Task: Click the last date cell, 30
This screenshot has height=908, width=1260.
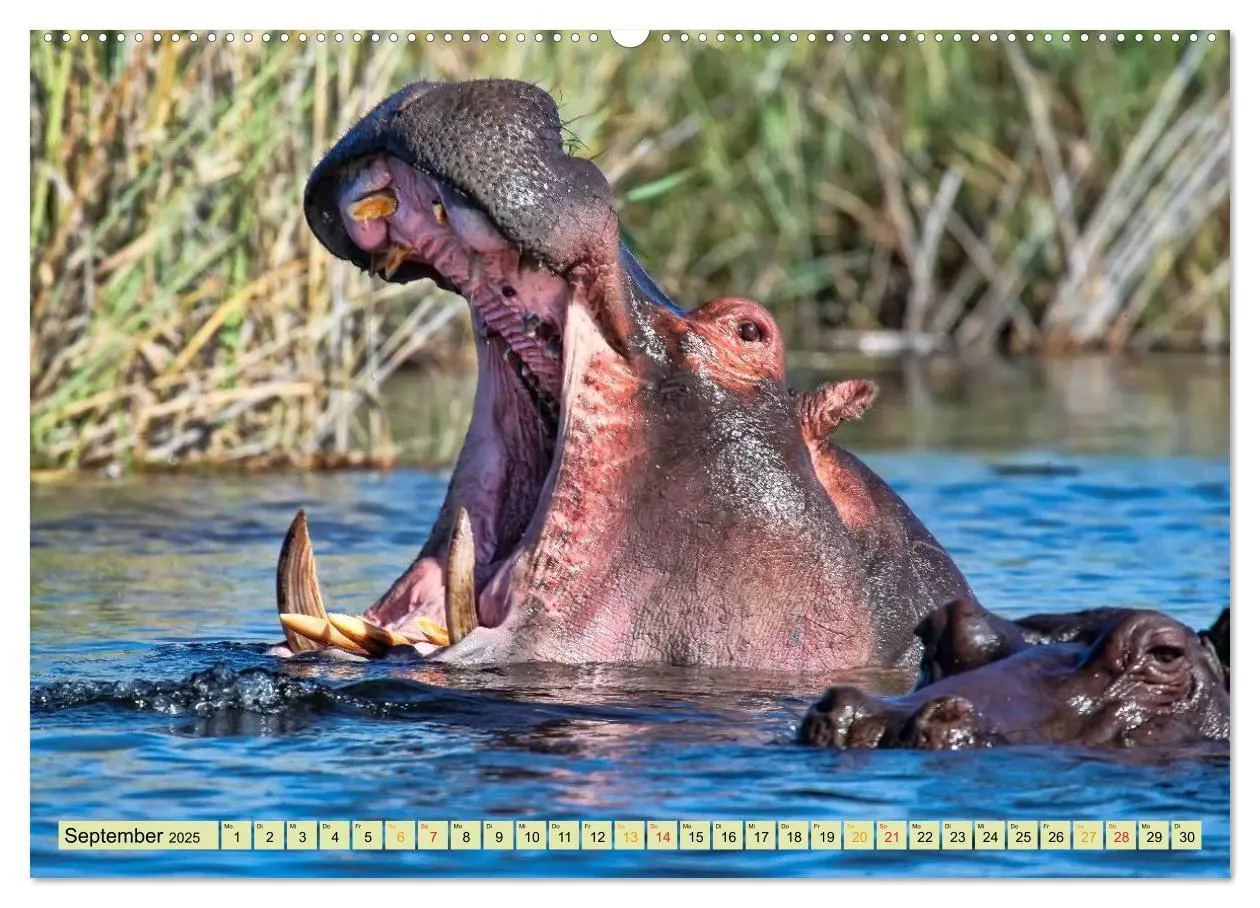Action: pos(1186,836)
